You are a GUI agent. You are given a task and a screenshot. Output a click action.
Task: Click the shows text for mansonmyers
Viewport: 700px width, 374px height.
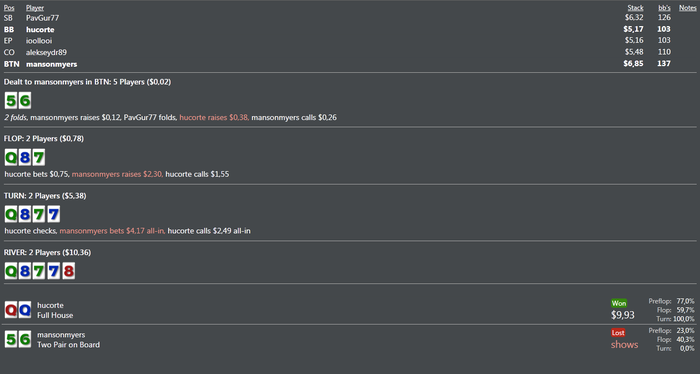[x=624, y=345]
